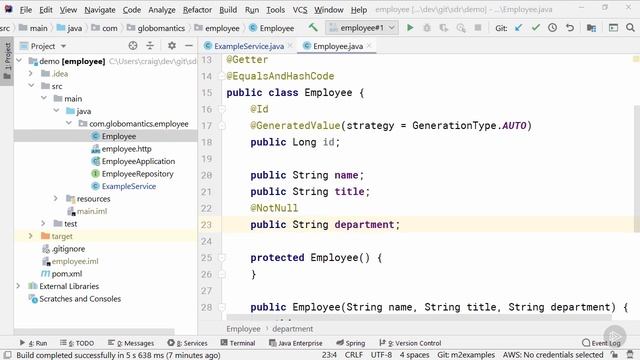Screen dimensions: 640x360
Task: Expand External Libraries node
Action: pyautogui.click(x=18, y=286)
